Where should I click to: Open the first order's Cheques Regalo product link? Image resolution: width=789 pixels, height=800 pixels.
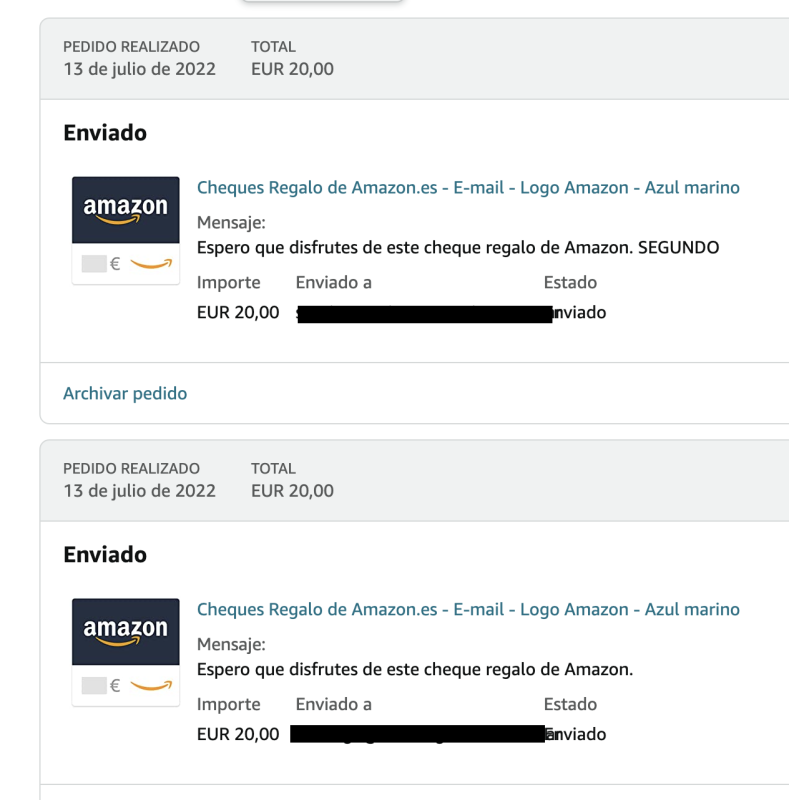pyautogui.click(x=468, y=188)
